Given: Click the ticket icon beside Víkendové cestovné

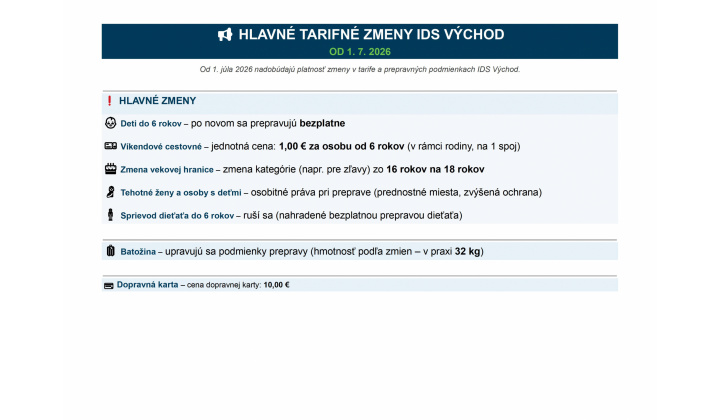Looking at the screenshot, I should [111, 146].
